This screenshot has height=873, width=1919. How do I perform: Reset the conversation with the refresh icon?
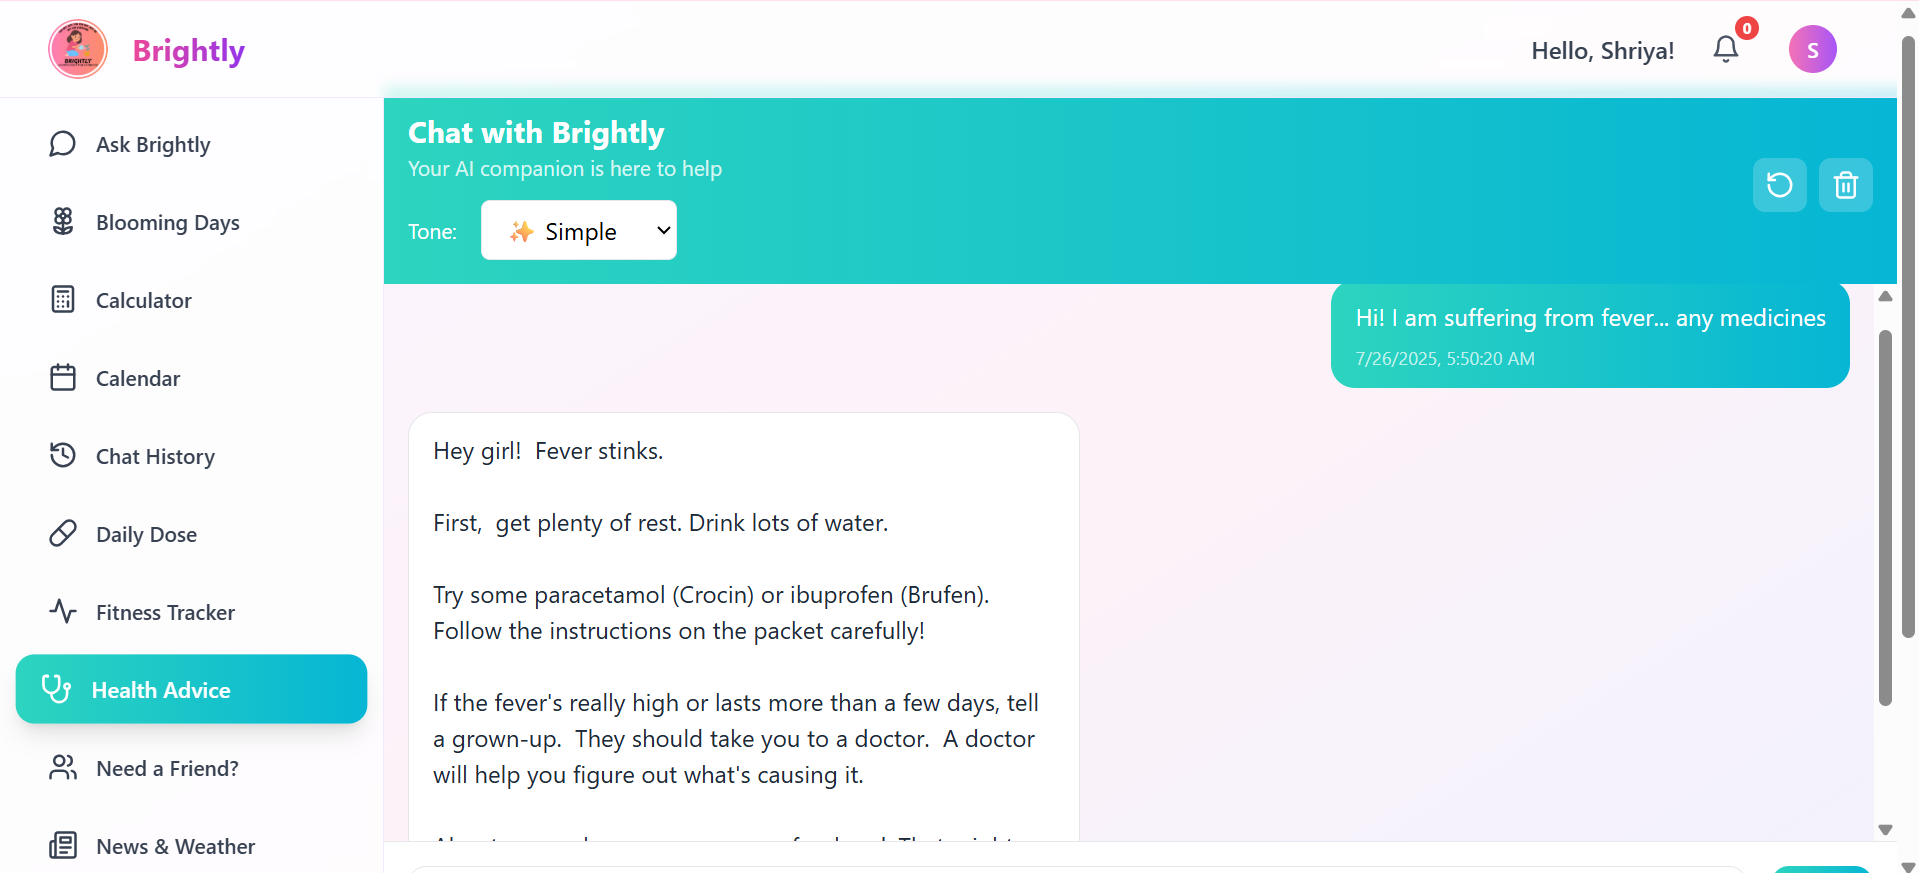point(1779,185)
